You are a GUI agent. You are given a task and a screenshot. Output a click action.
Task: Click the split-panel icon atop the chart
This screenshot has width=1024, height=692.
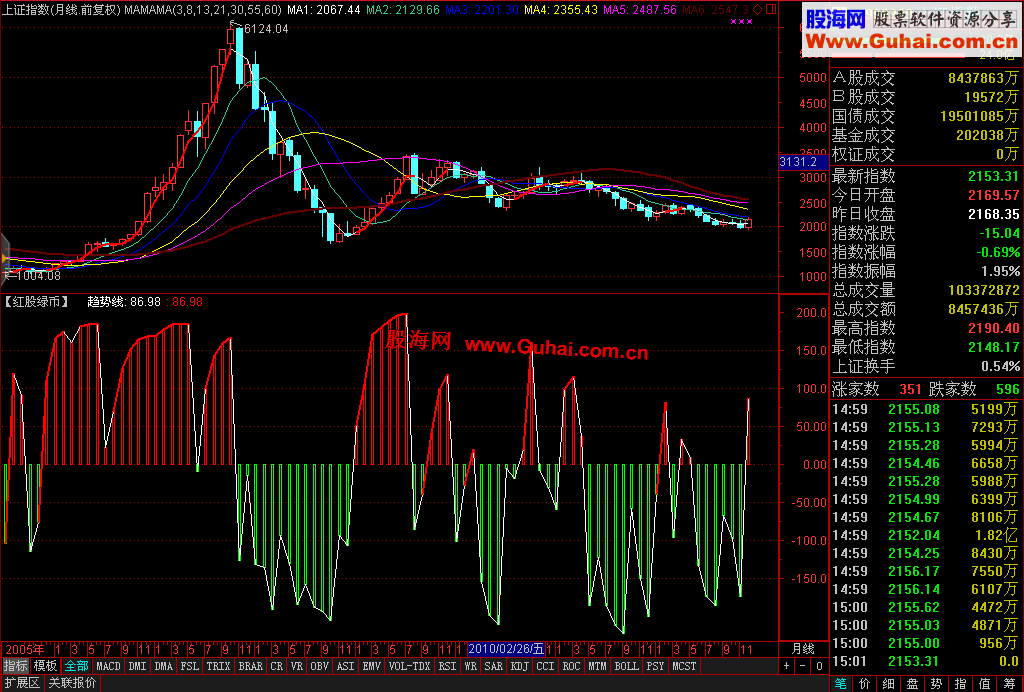(771, 9)
